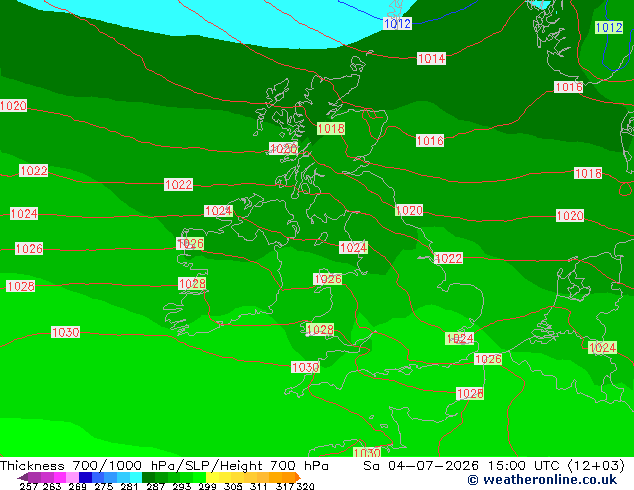Click the 1020 label over the Hebrides
The height and width of the screenshot is (490, 634).
(x=283, y=148)
